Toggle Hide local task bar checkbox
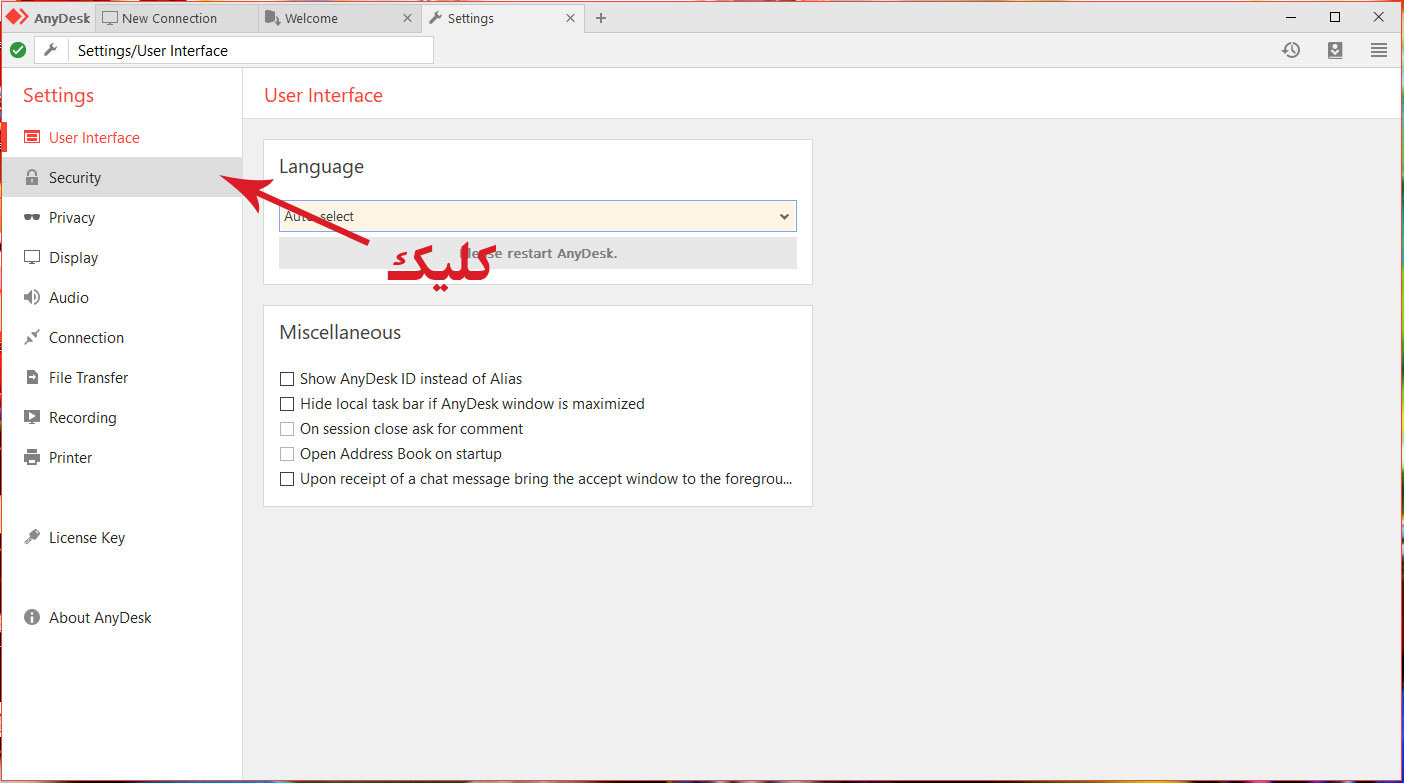 287,404
